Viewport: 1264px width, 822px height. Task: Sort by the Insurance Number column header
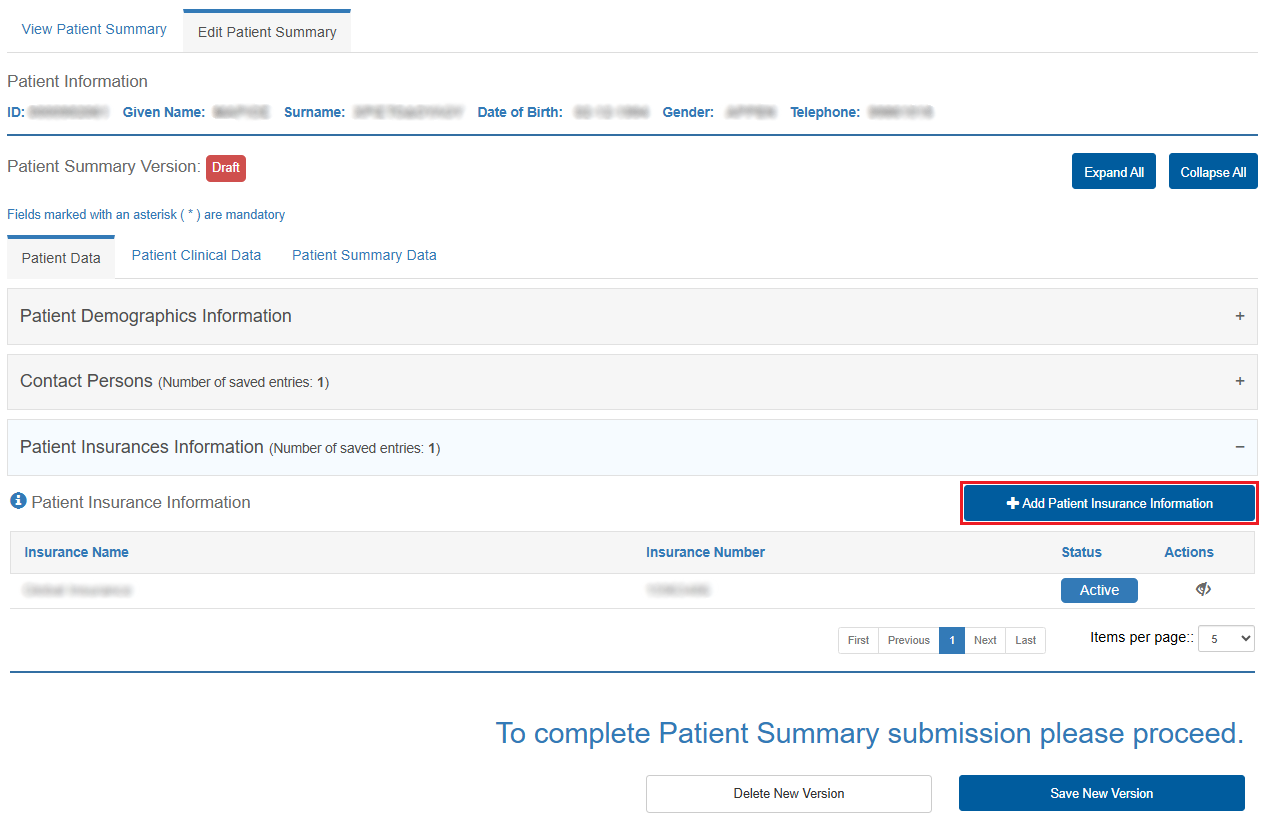coord(705,552)
